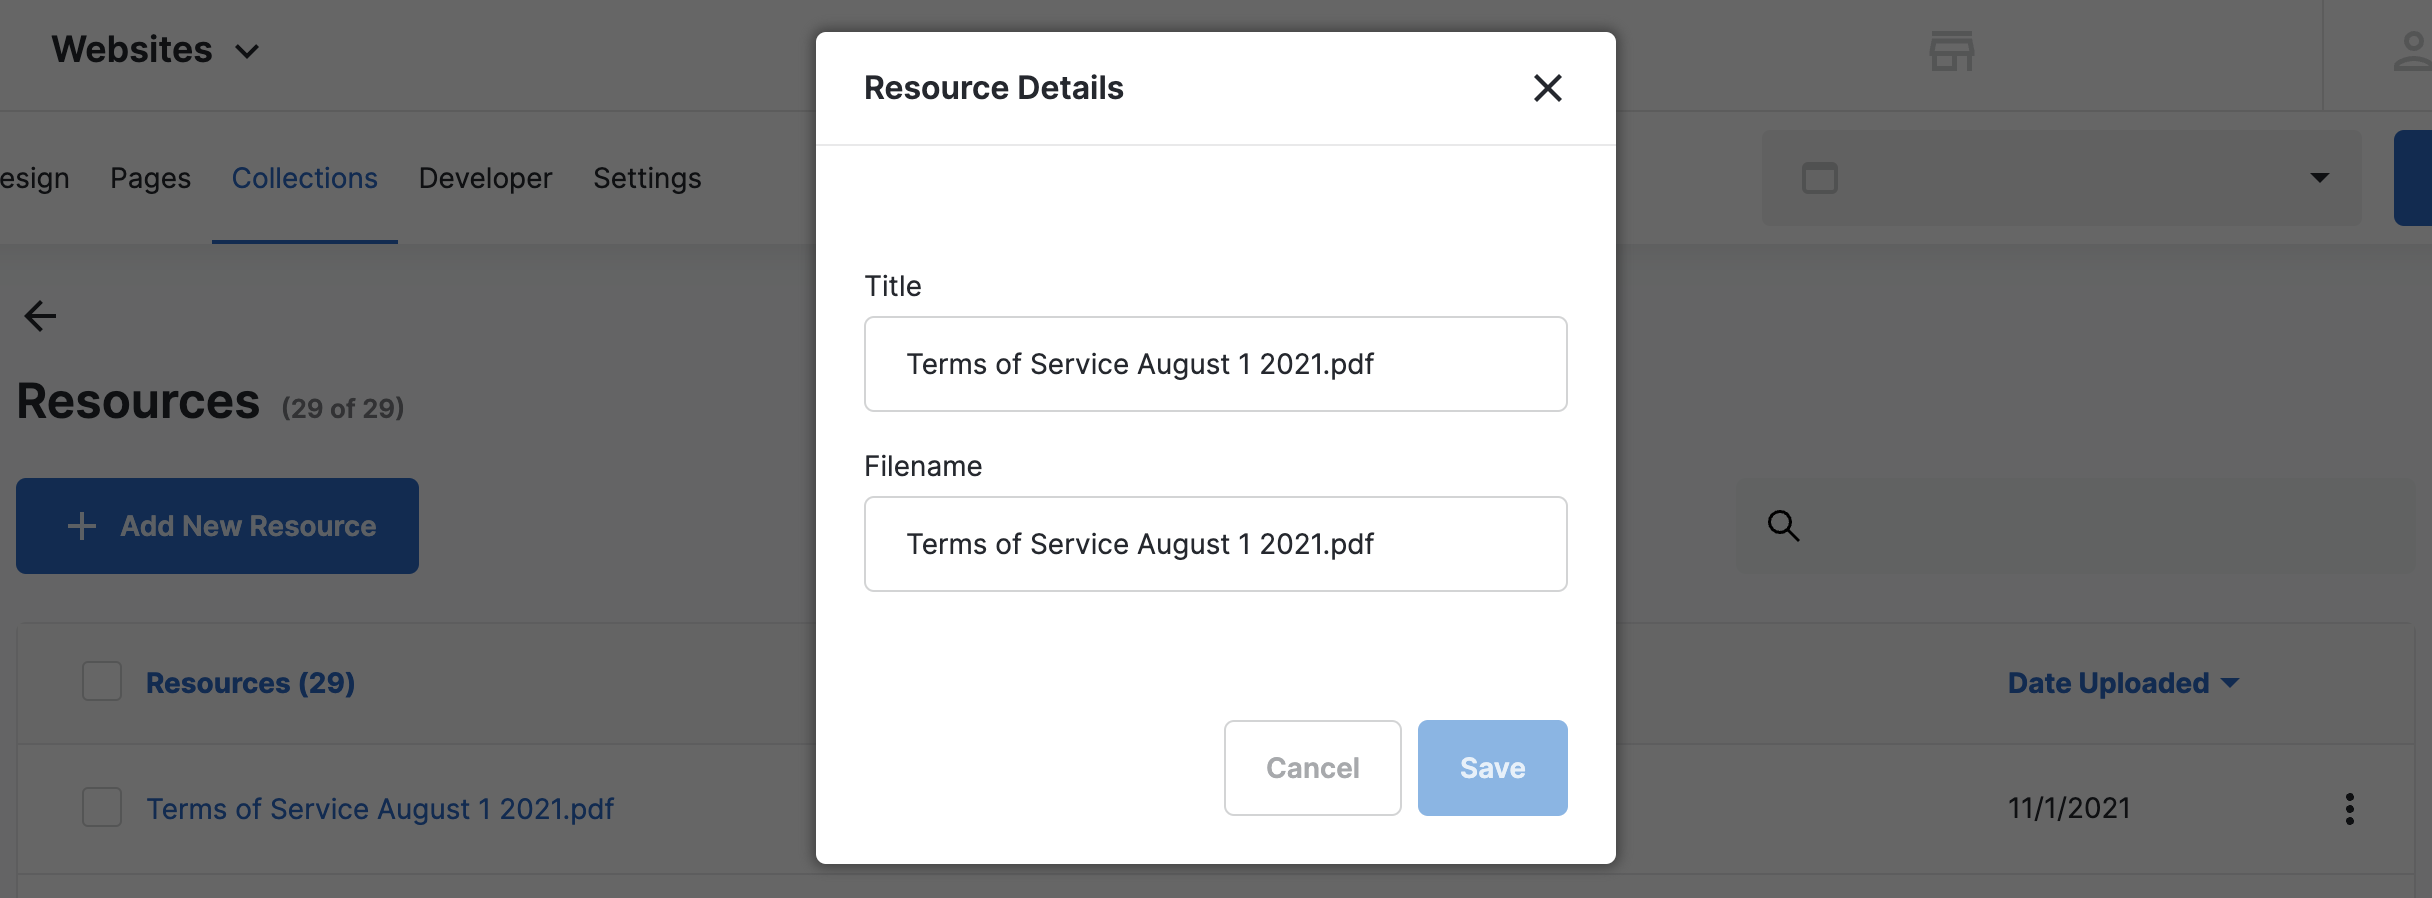Expand the Websites dropdown chevron
Viewport: 2432px width, 898px height.
pyautogui.click(x=247, y=51)
